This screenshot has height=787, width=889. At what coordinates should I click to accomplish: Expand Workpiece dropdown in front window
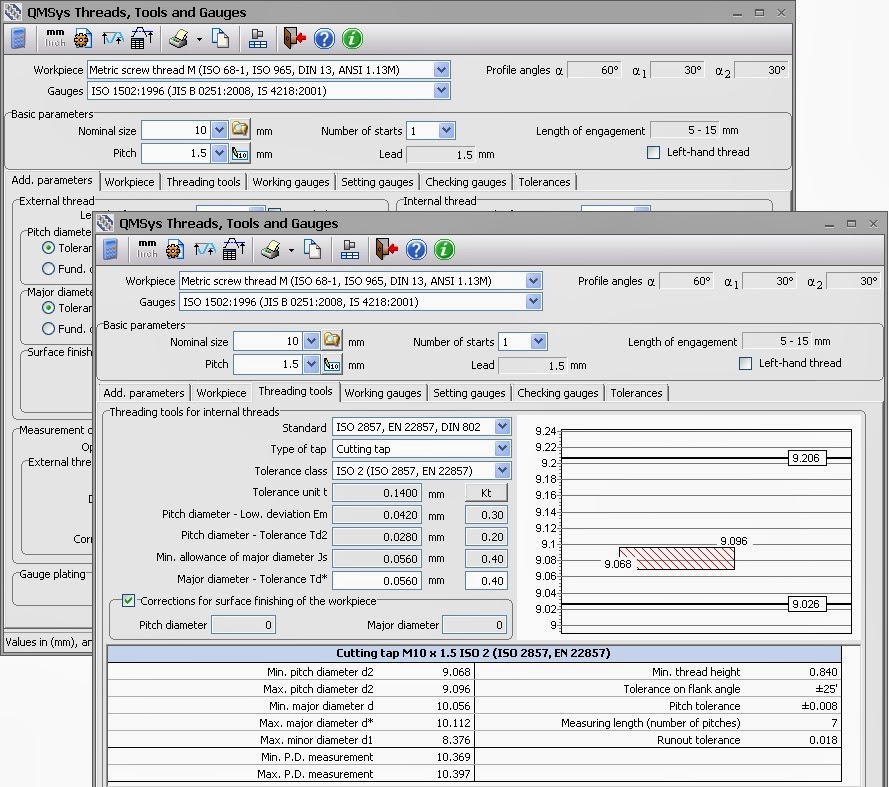[533, 281]
